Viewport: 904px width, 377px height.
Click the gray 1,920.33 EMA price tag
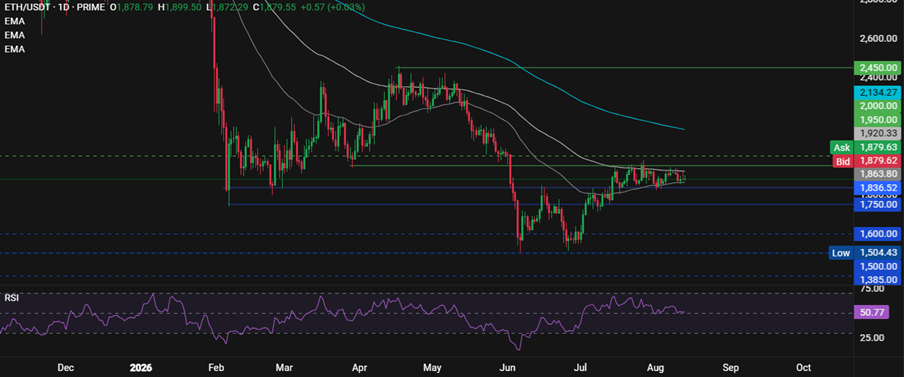click(x=877, y=134)
